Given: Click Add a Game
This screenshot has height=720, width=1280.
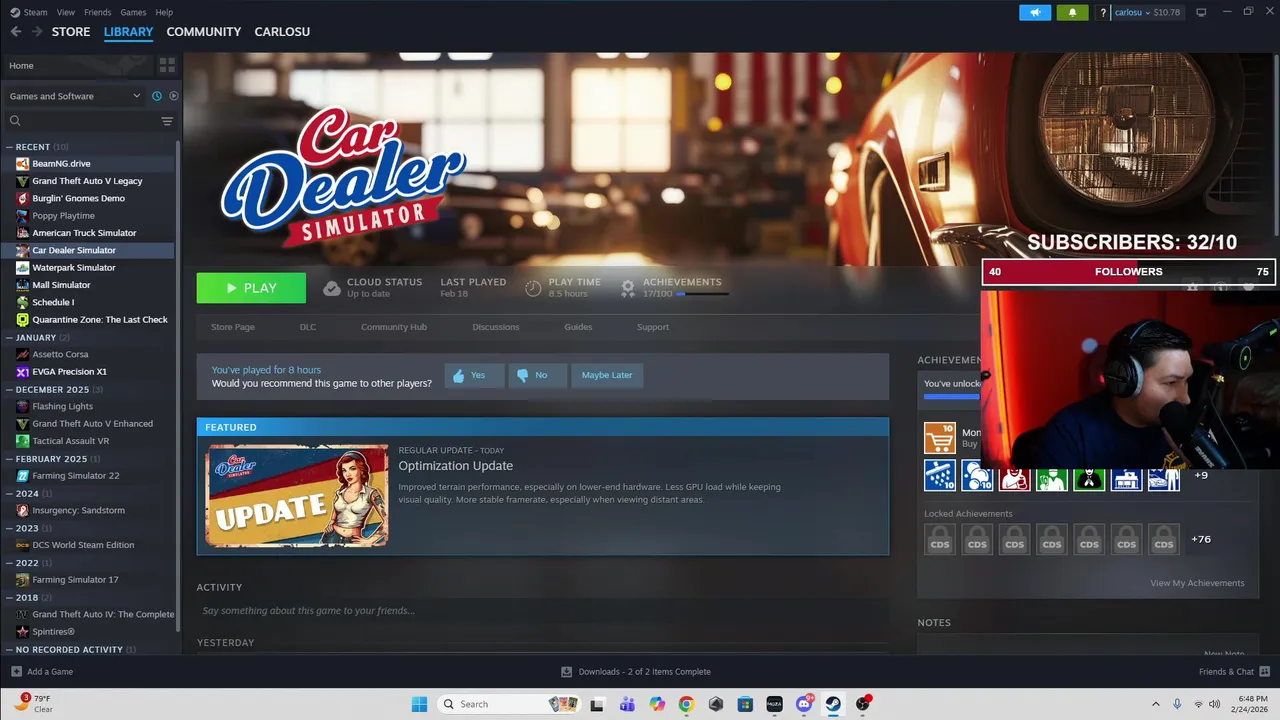Looking at the screenshot, I should pyautogui.click(x=42, y=672).
